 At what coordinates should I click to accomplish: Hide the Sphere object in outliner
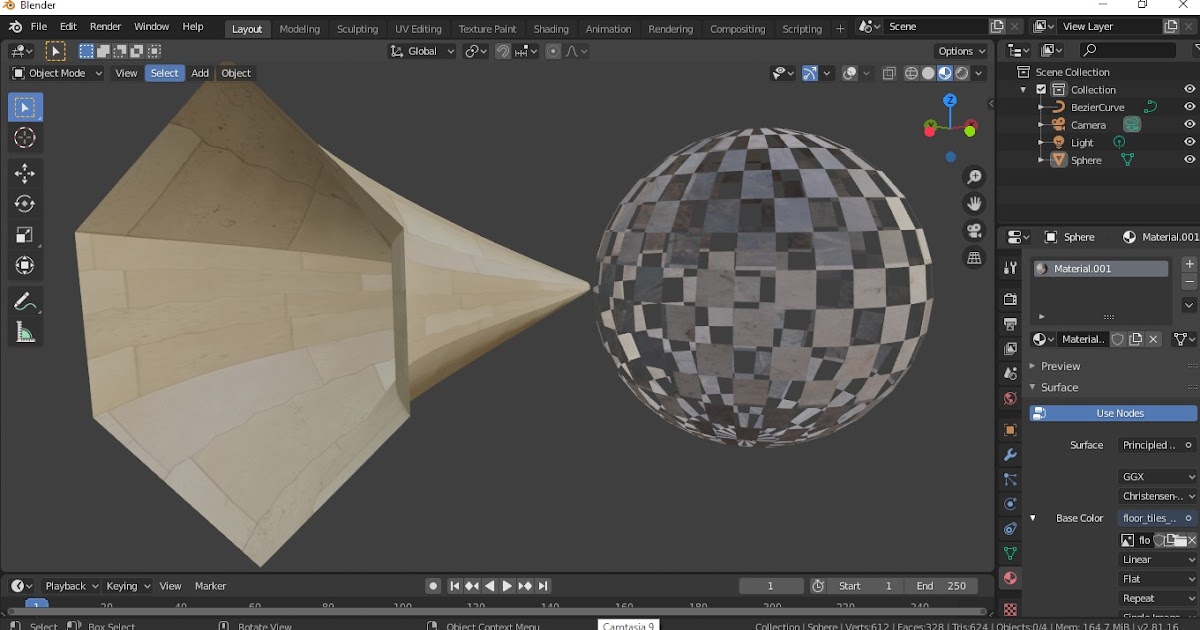pyautogui.click(x=1190, y=160)
